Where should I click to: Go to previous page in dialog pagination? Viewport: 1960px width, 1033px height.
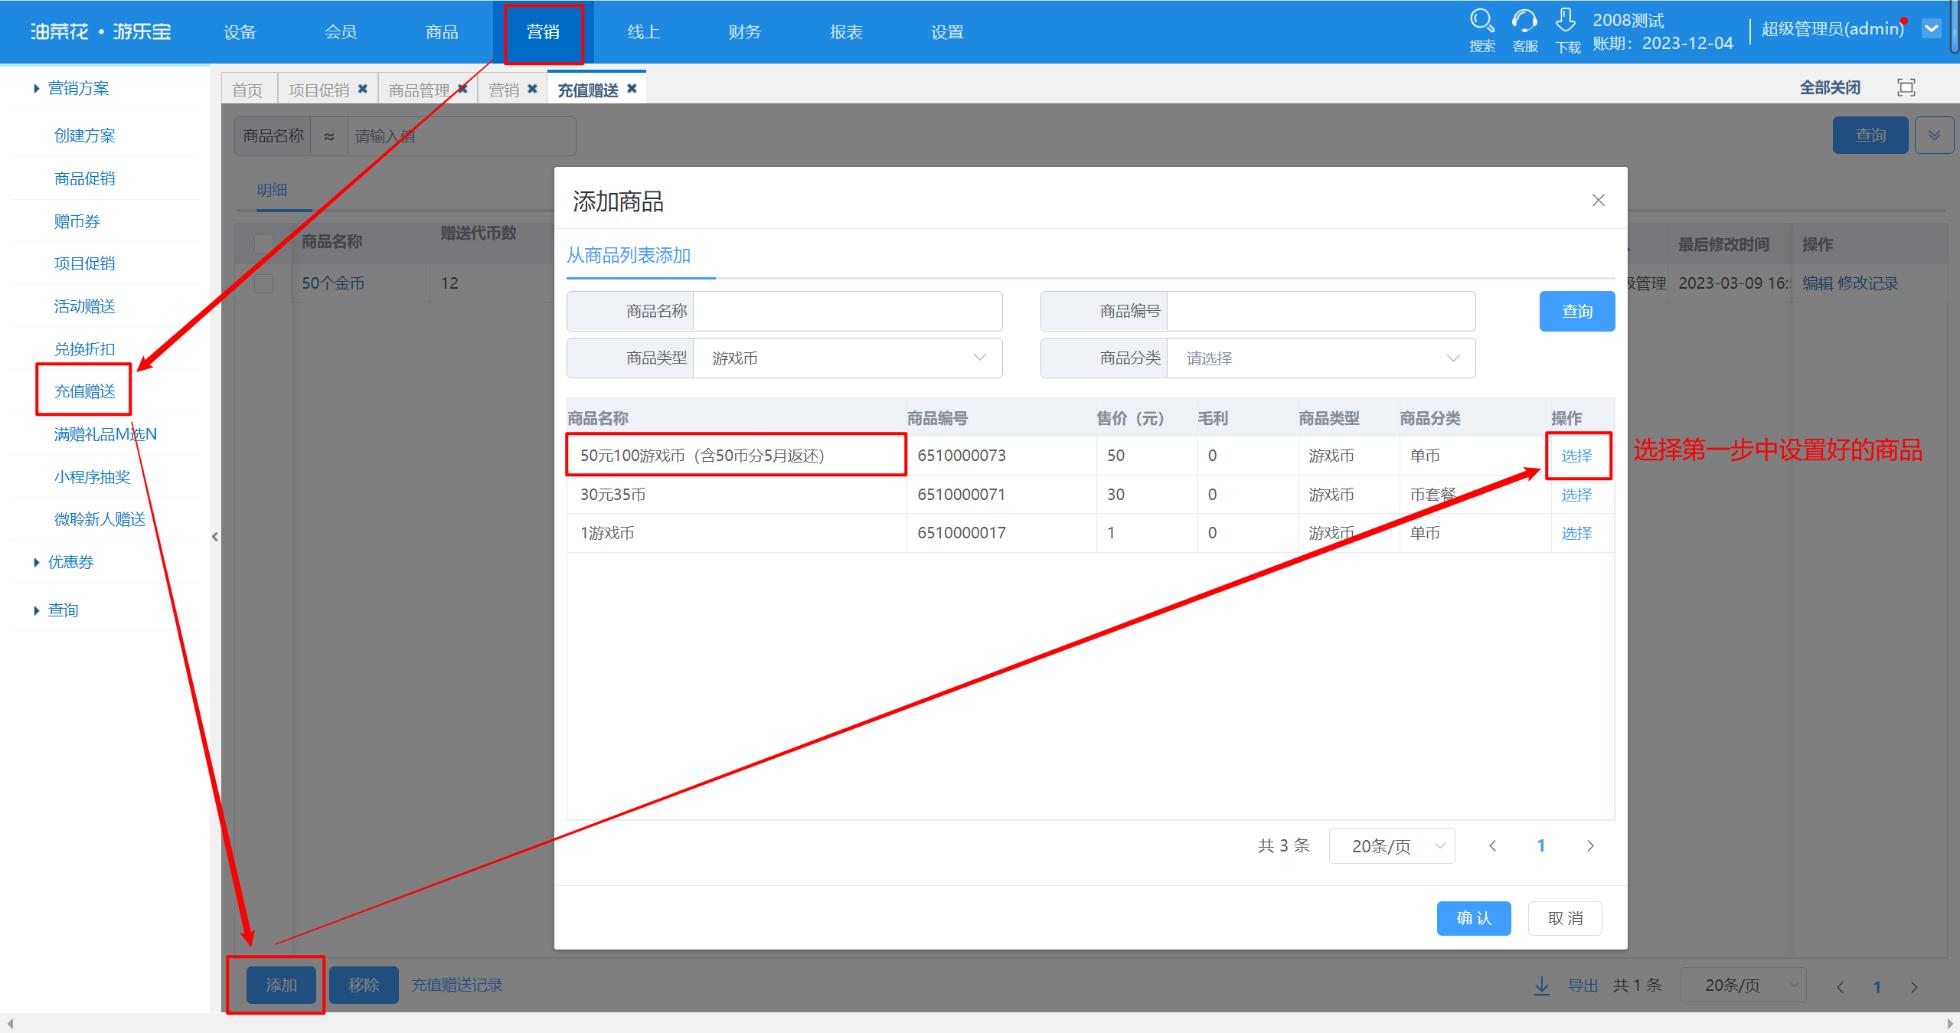pos(1492,846)
